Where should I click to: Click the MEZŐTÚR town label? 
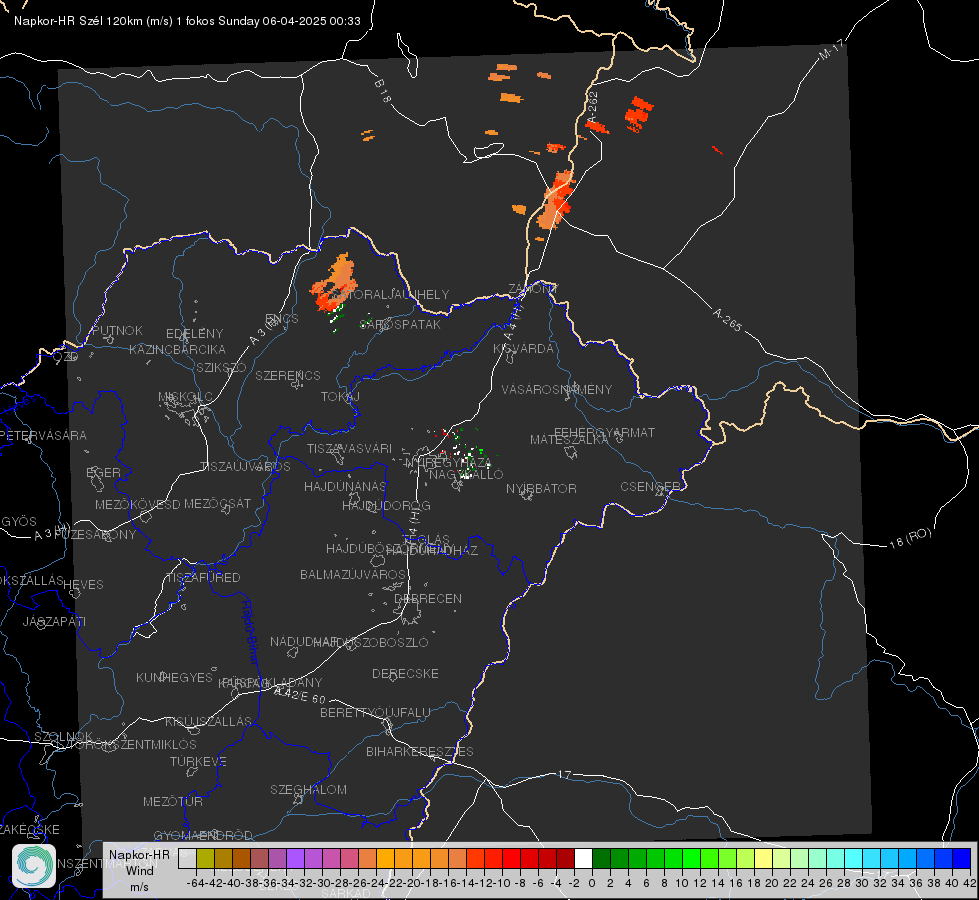[173, 801]
